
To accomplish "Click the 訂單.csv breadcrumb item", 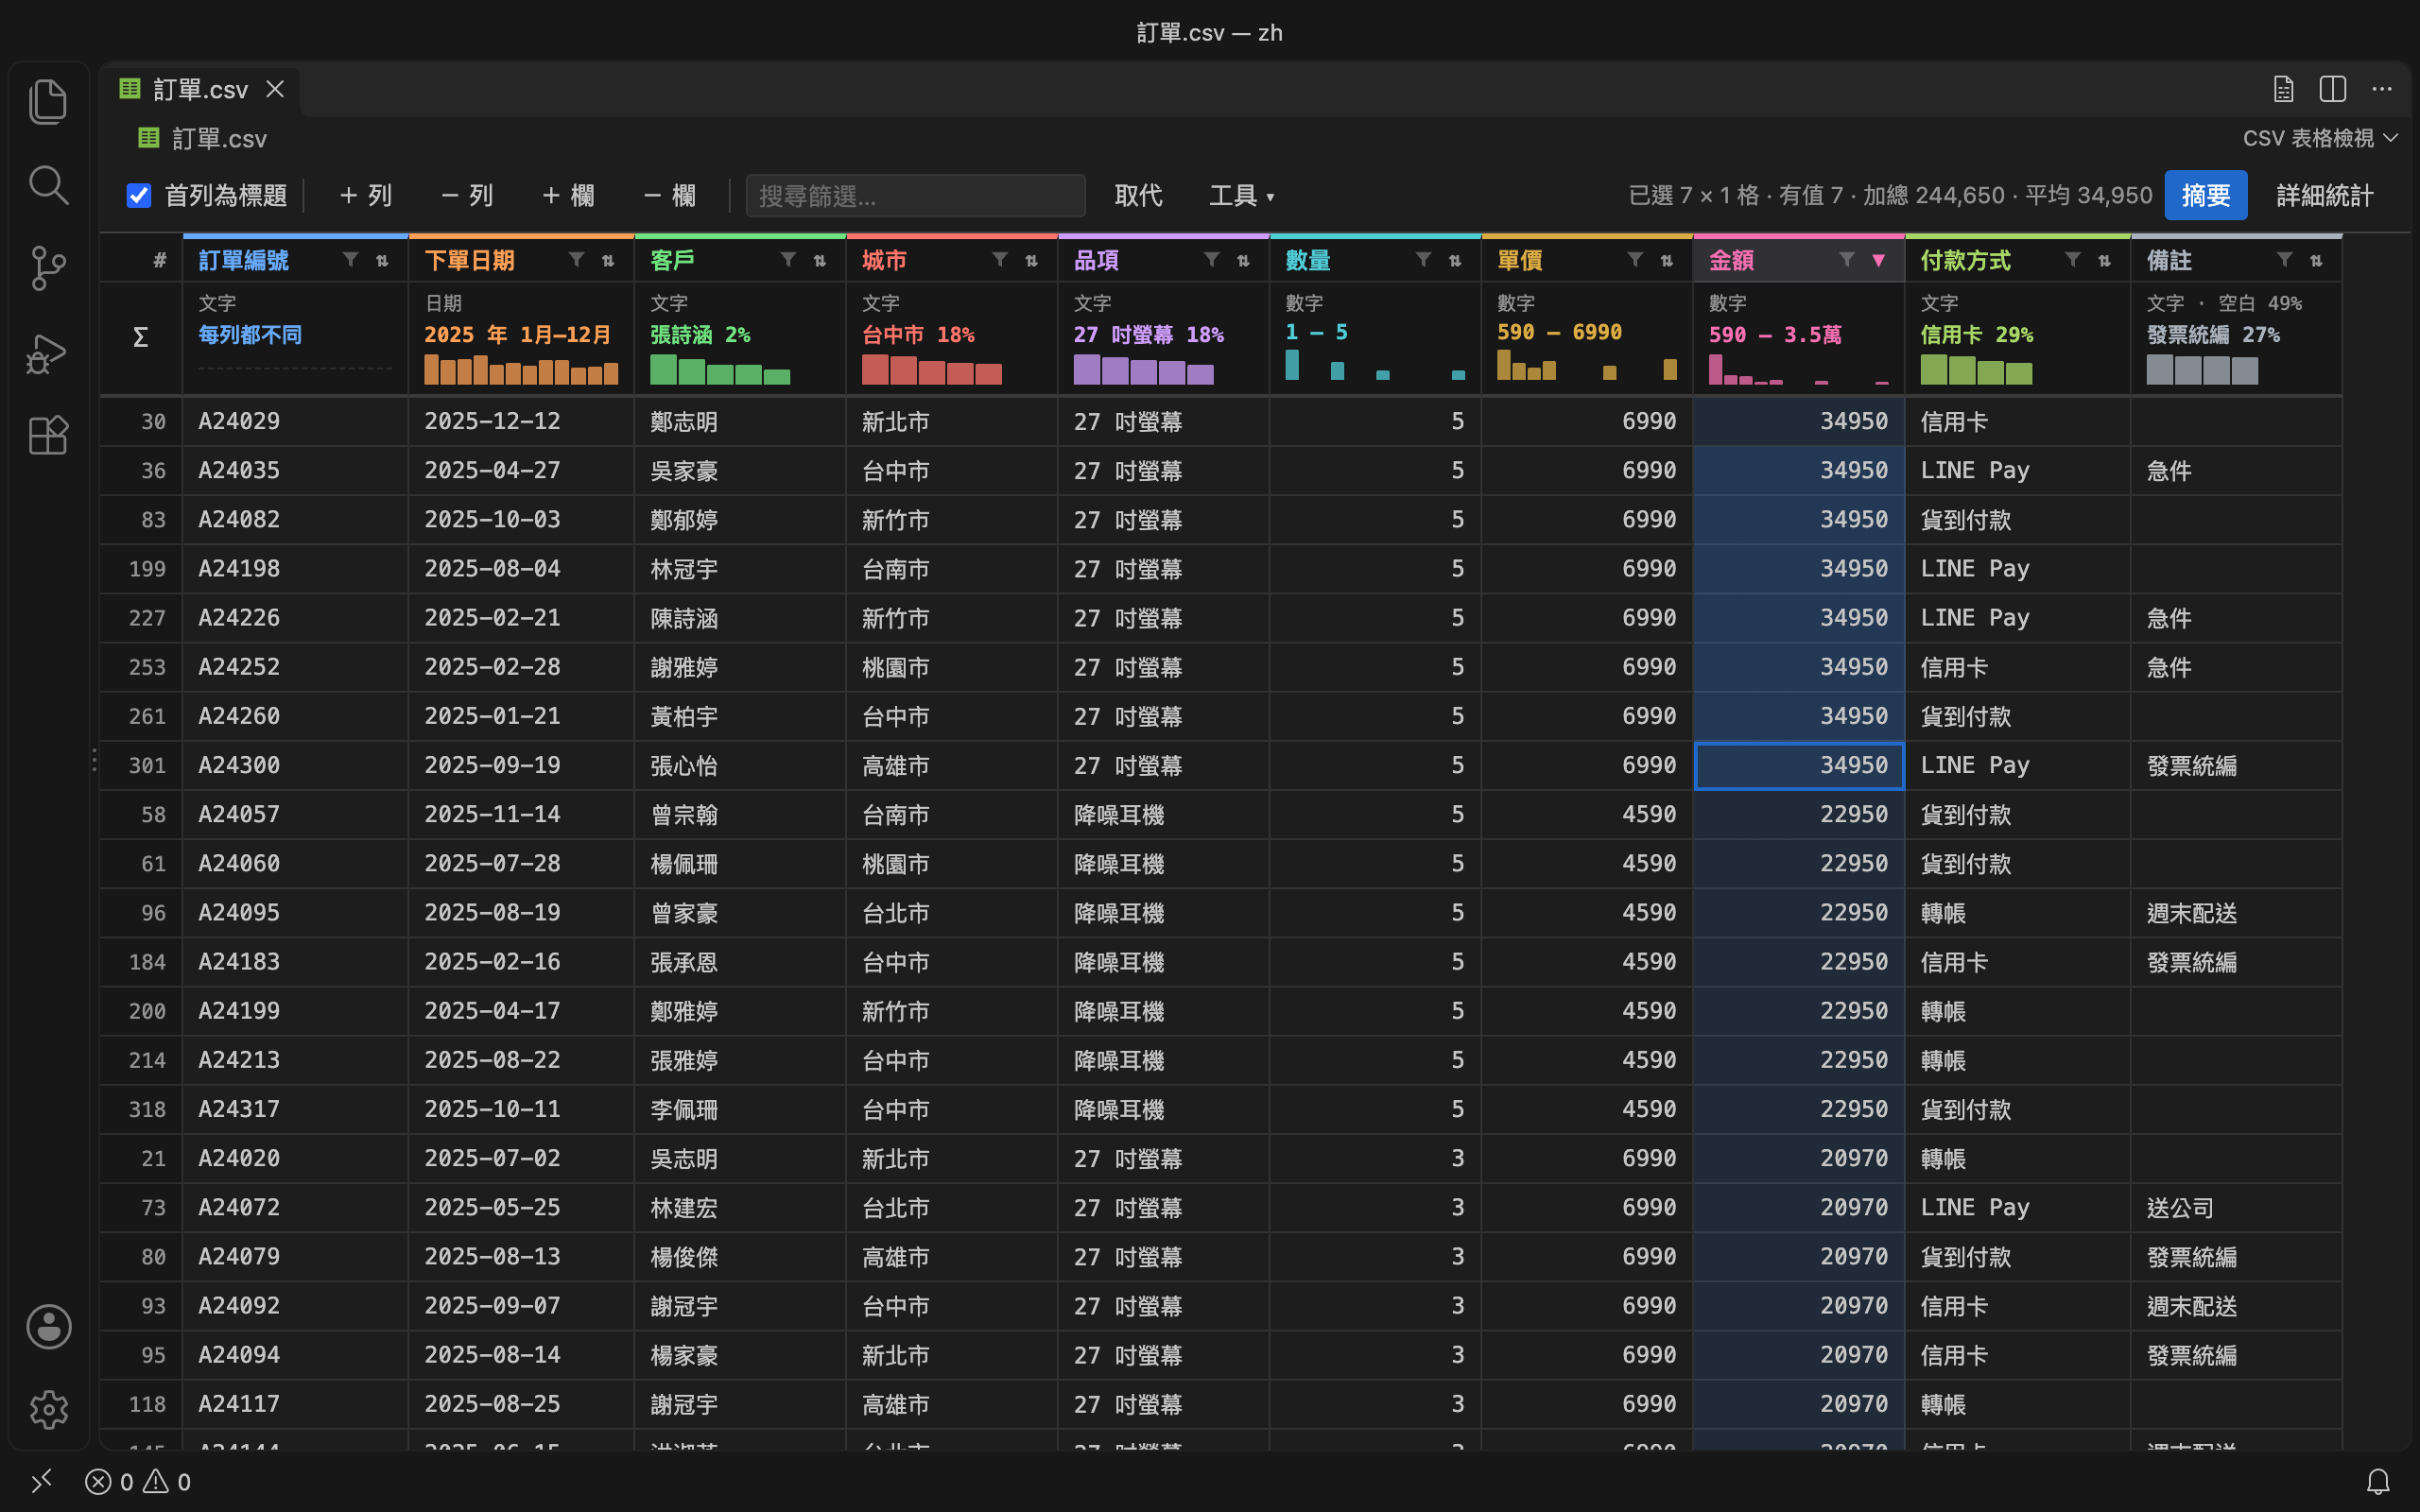I will pyautogui.click(x=203, y=138).
